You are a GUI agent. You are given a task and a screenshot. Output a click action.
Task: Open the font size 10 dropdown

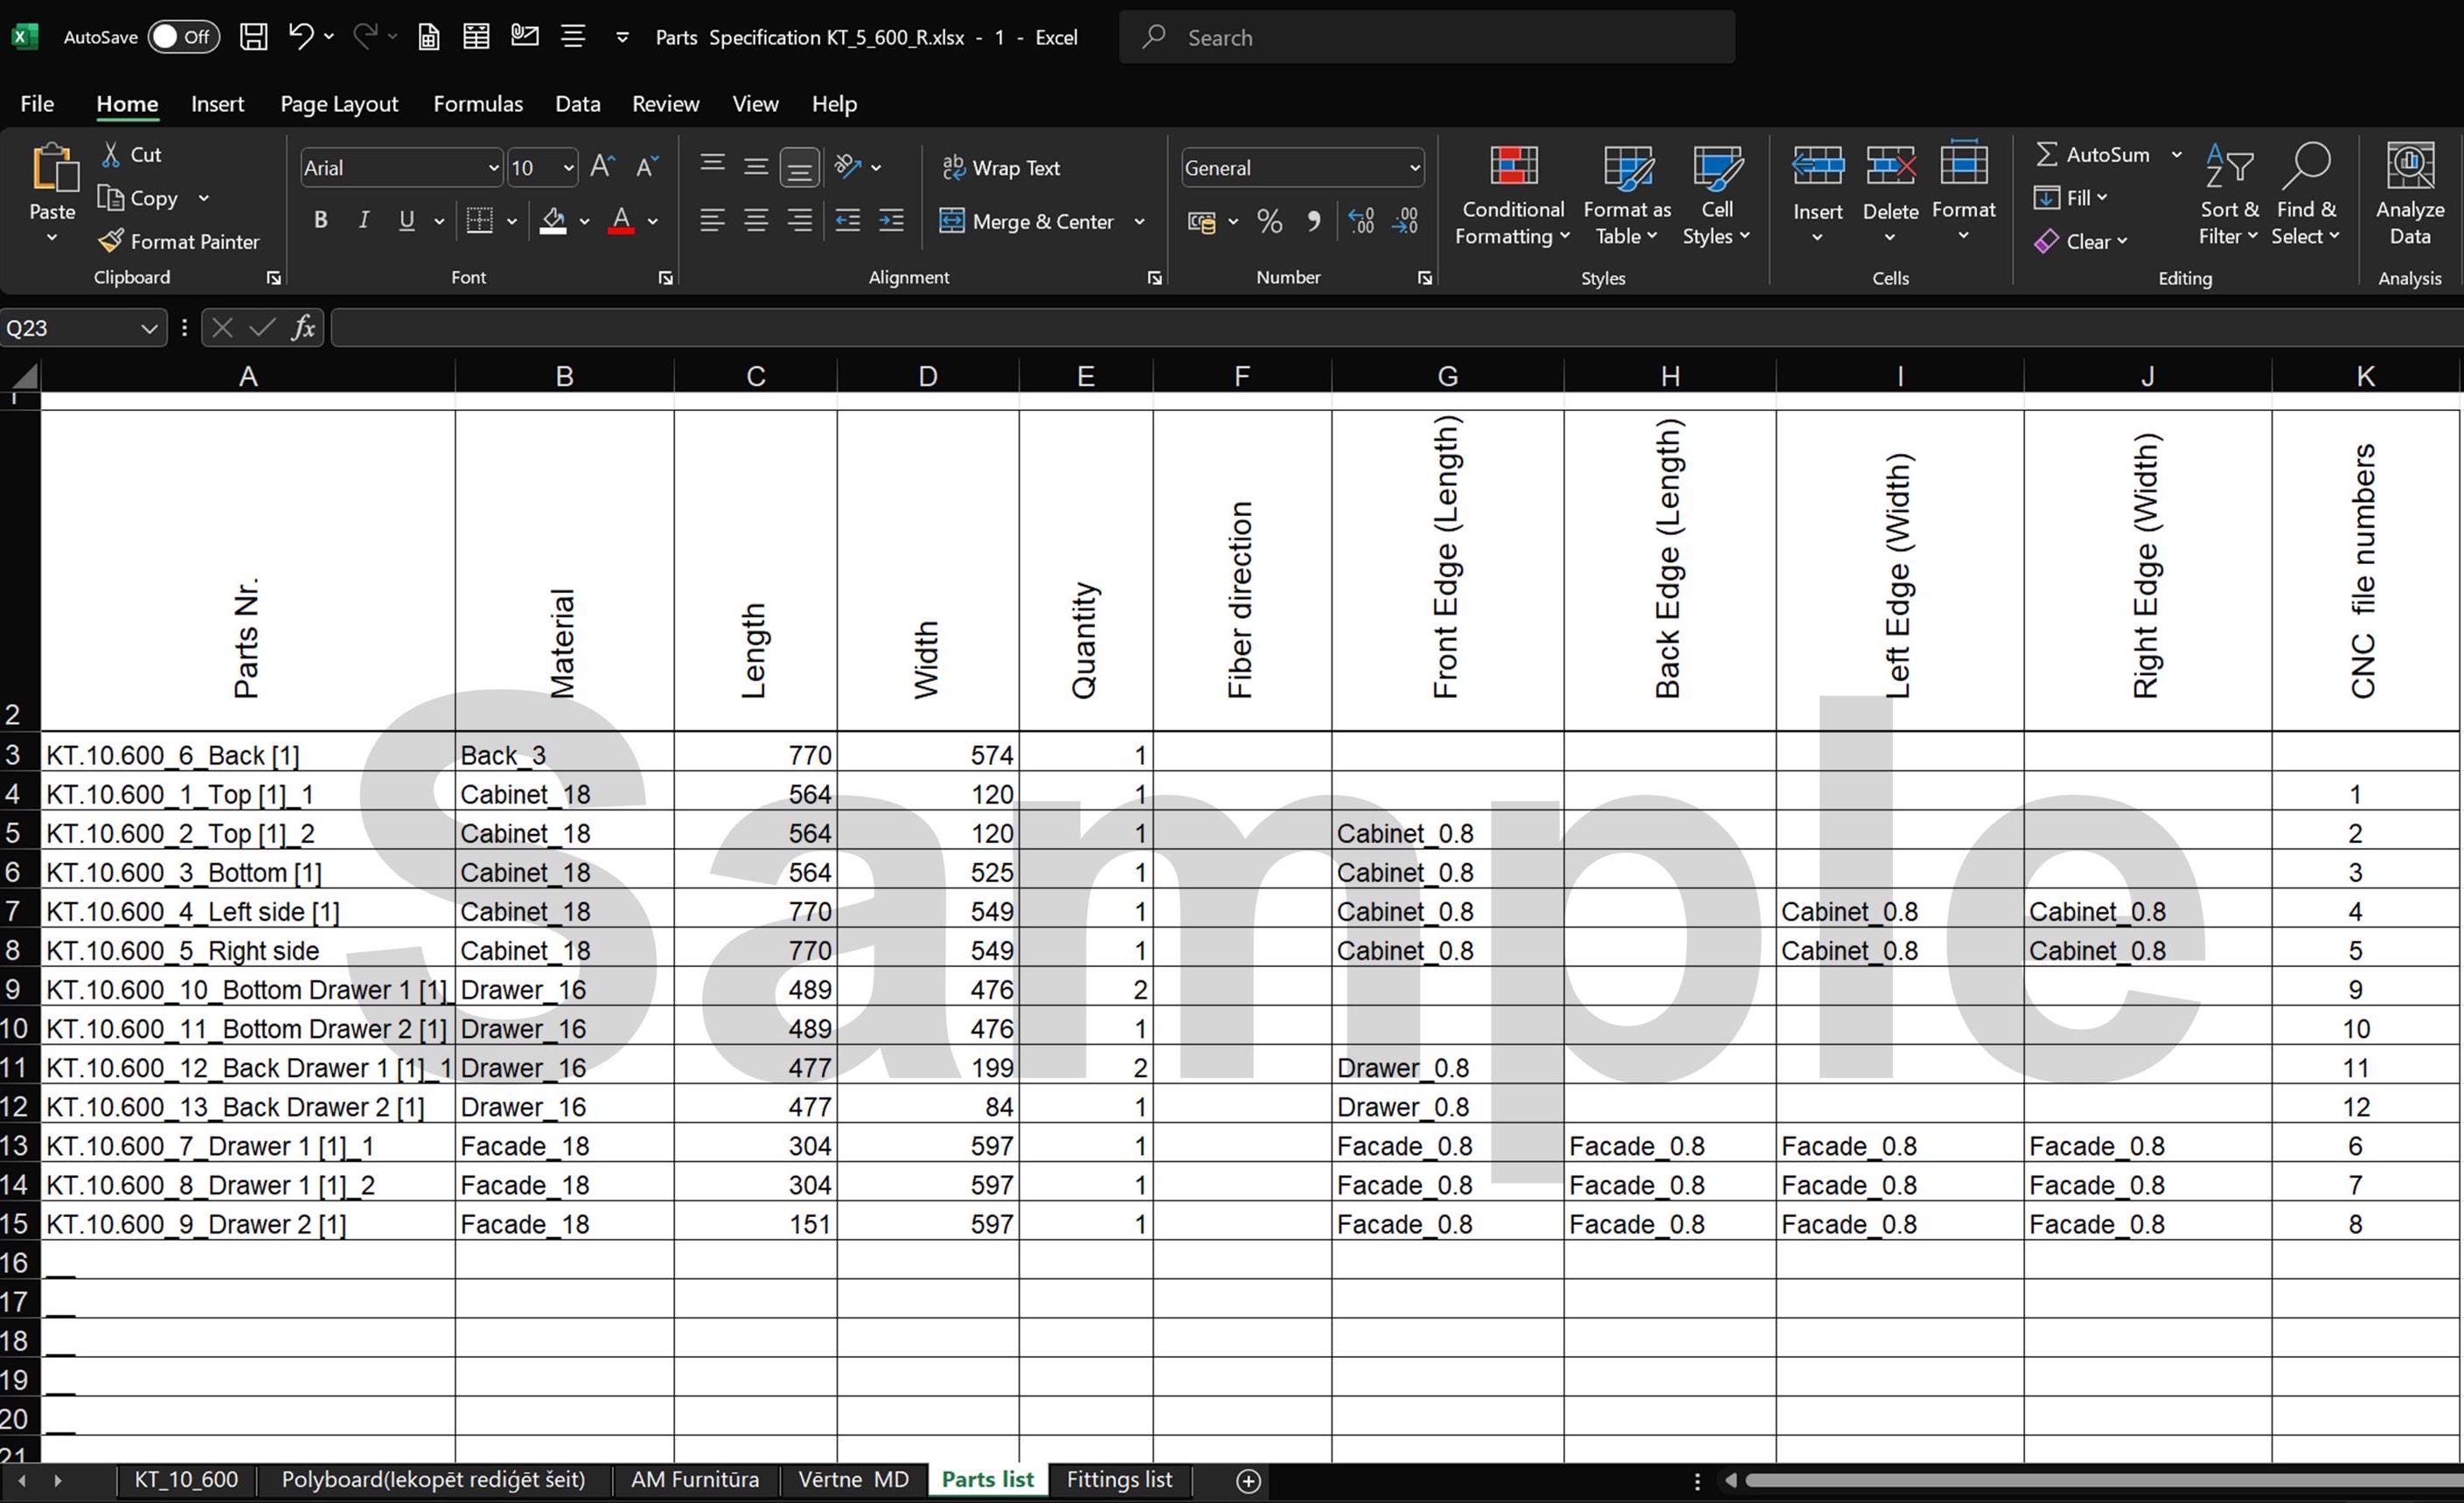[x=568, y=168]
